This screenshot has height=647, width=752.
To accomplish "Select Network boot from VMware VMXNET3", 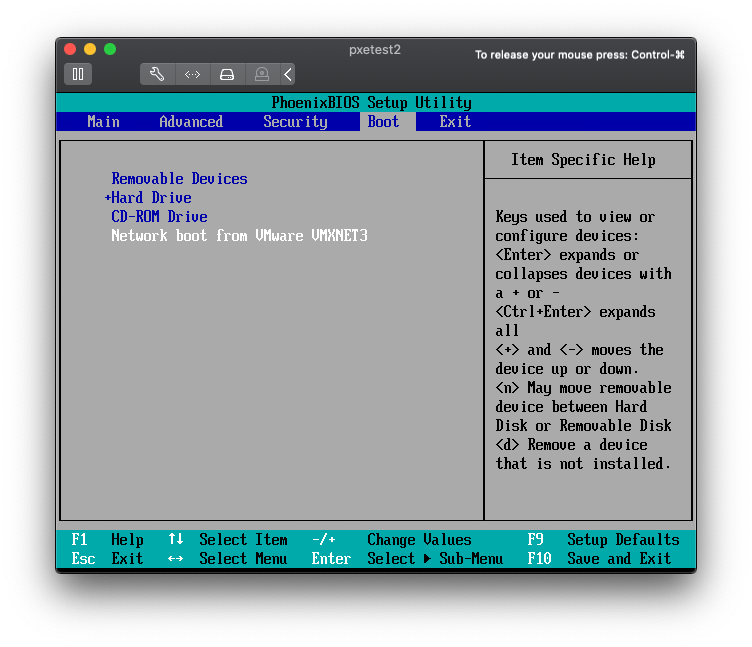I will click(239, 235).
